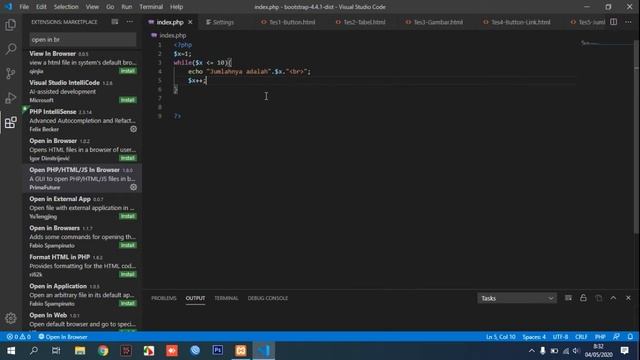Open the View menu
Viewport: 640px width, 360px height.
(92, 7)
